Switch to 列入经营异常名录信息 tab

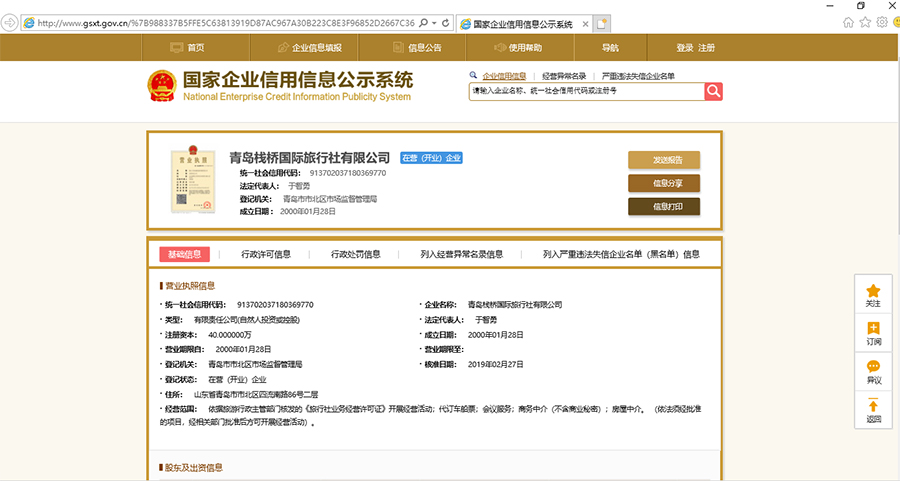point(461,254)
